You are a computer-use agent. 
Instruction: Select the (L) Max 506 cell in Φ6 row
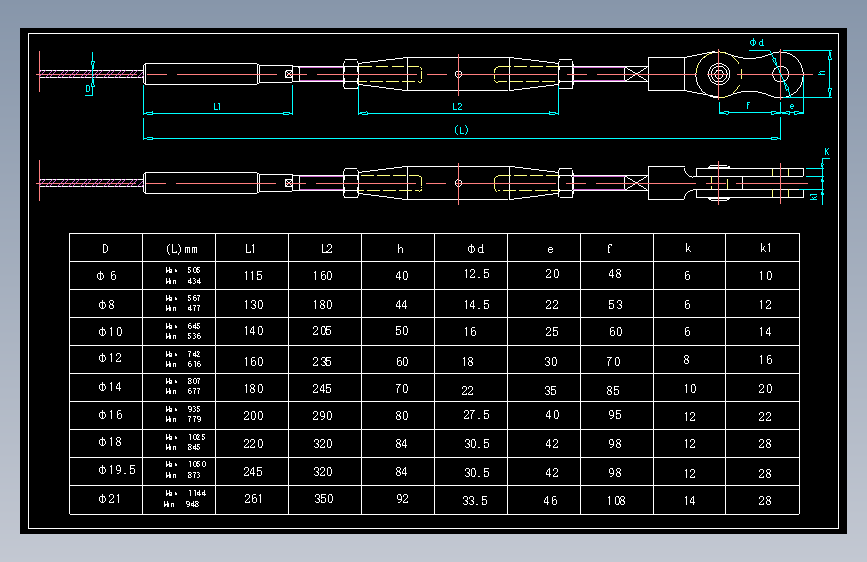click(x=183, y=270)
